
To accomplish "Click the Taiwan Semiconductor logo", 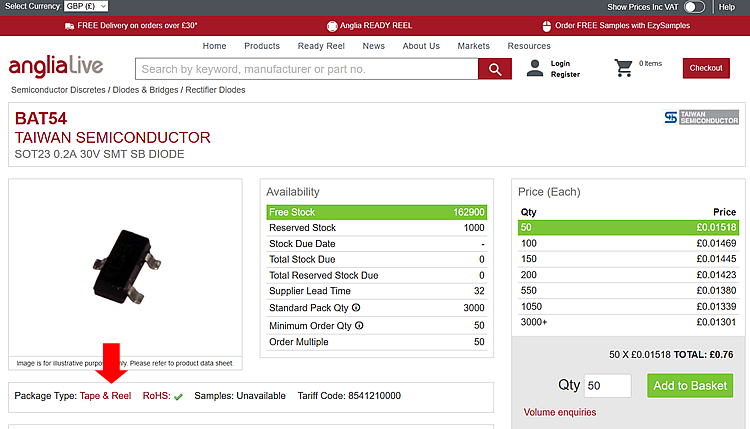I will [701, 118].
